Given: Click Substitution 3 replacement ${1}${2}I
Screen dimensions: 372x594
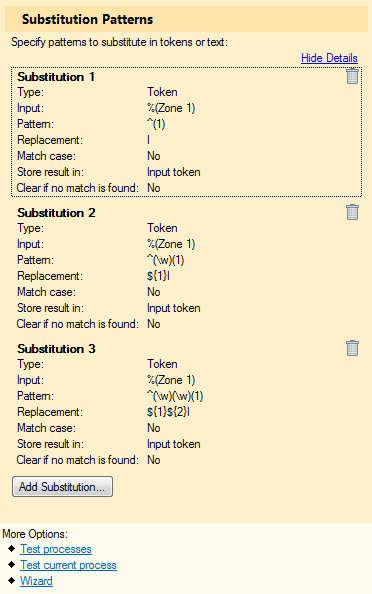Looking at the screenshot, I should (x=168, y=412).
